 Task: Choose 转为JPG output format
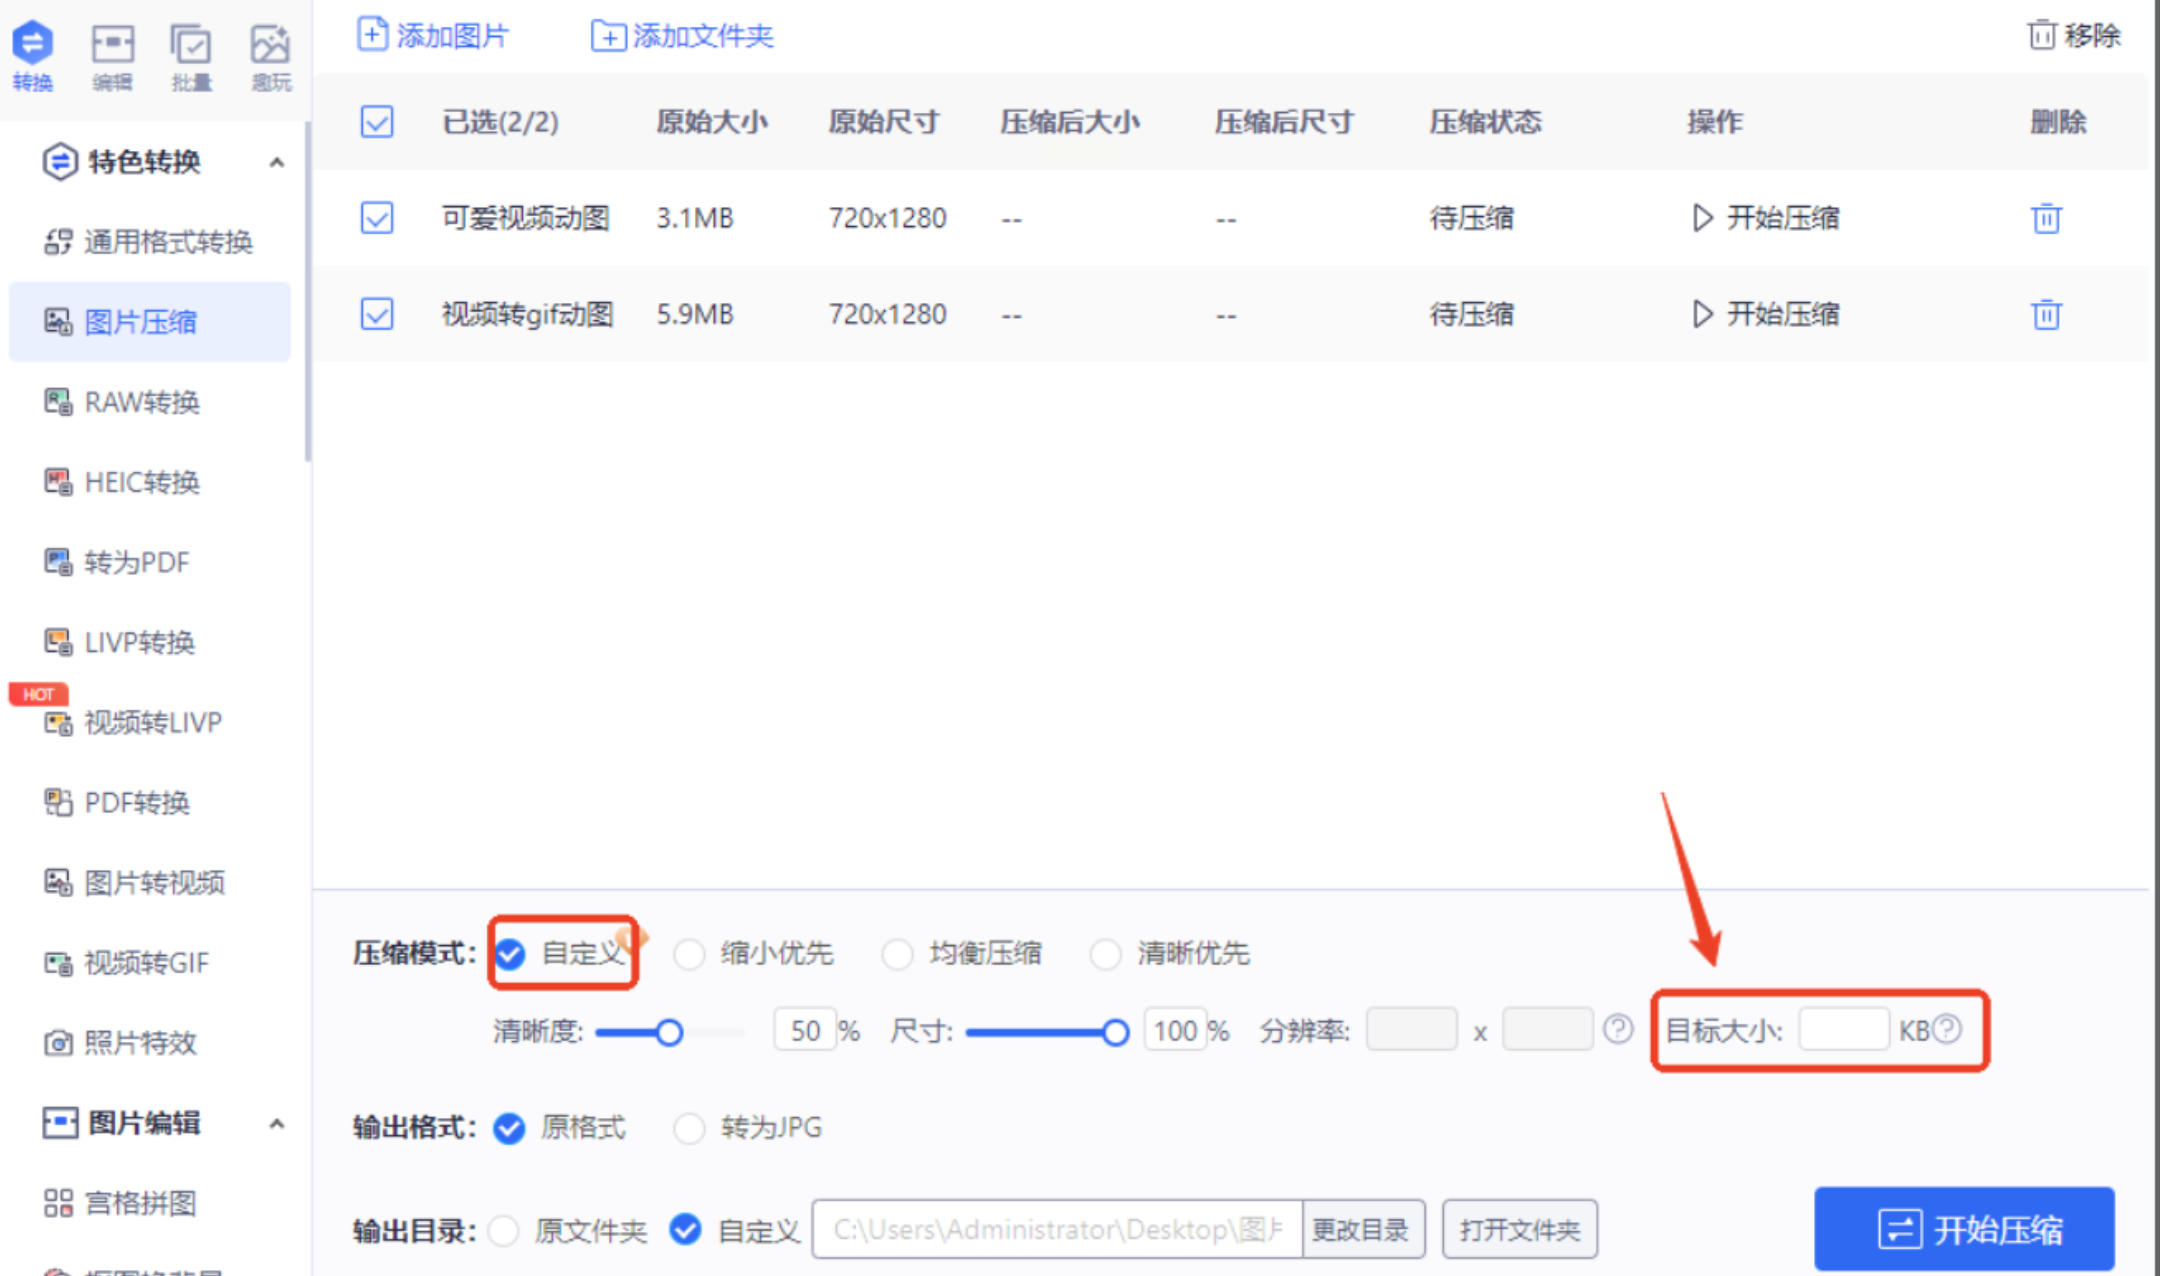(x=689, y=1129)
